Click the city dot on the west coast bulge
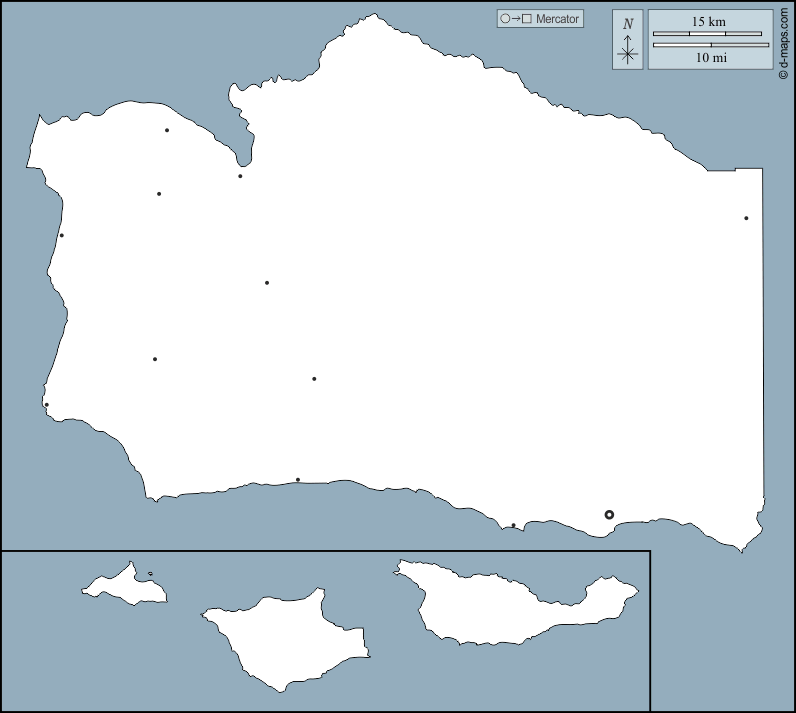The image size is (796, 713). [62, 236]
